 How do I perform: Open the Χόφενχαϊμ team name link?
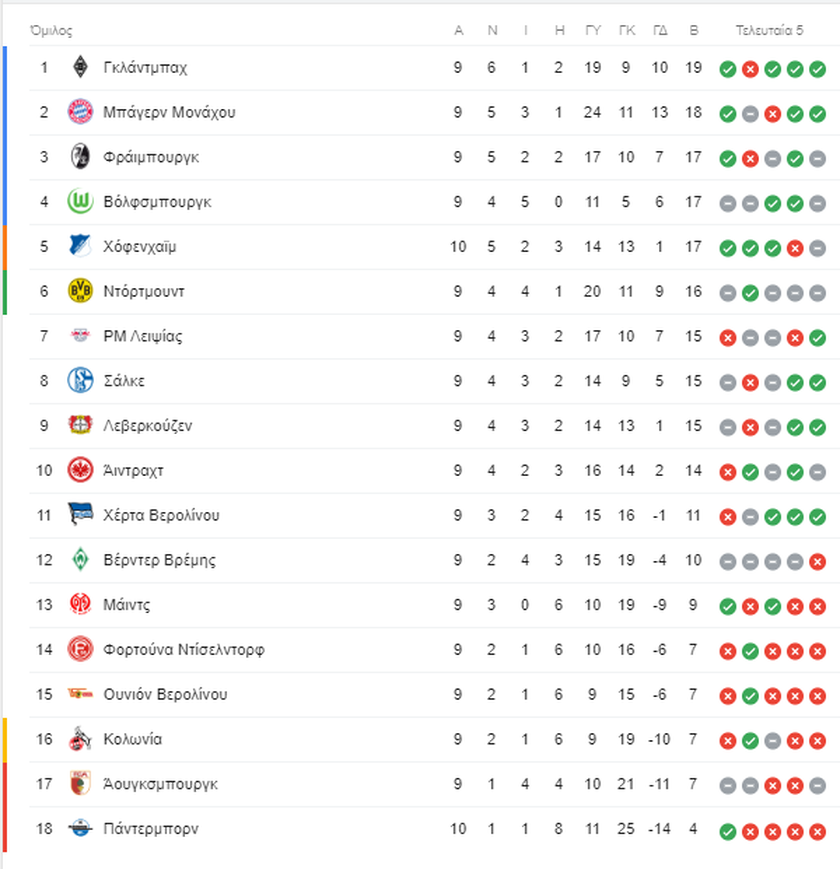140,247
